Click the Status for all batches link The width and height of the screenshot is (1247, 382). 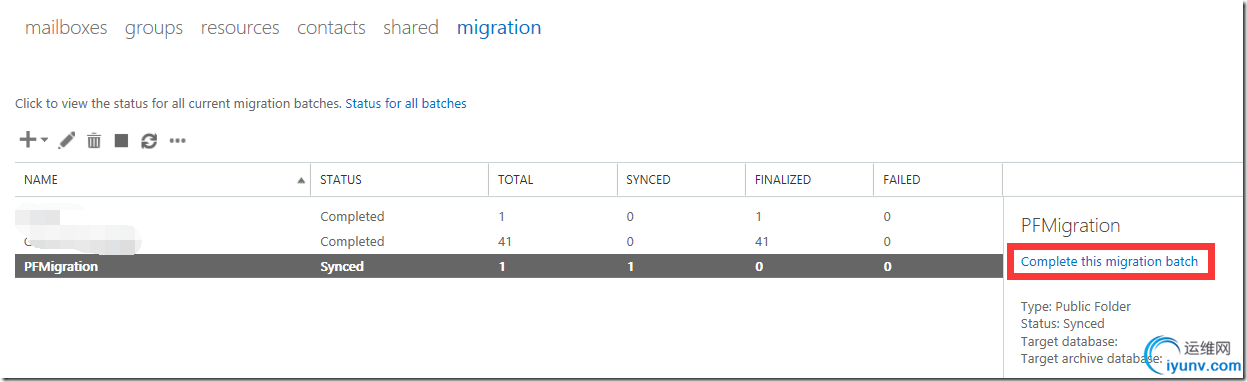406,103
